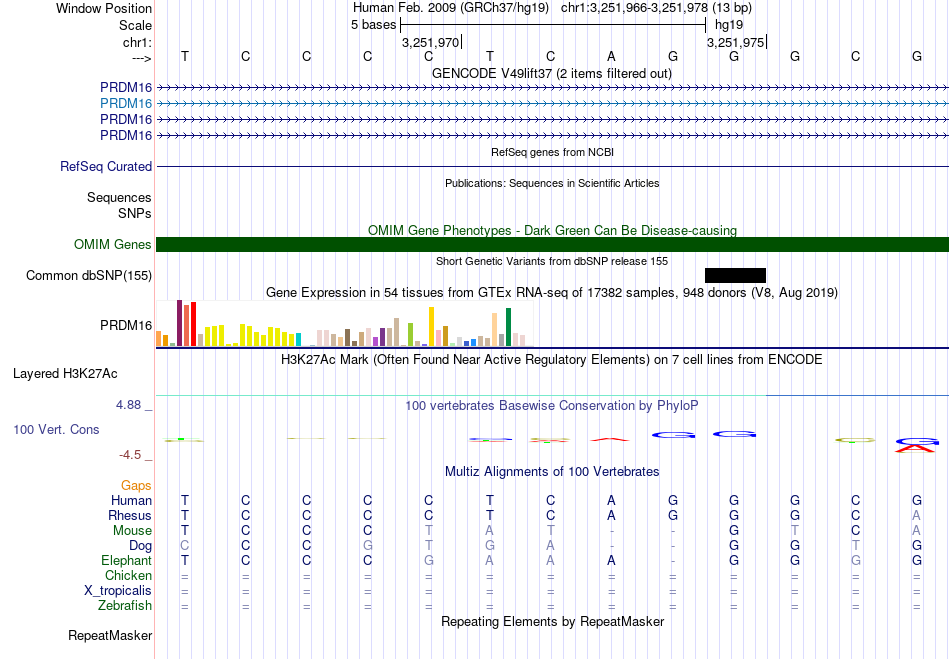Click the cyan bar in GTEx chart
The height and width of the screenshot is (659, 950).
[298, 340]
